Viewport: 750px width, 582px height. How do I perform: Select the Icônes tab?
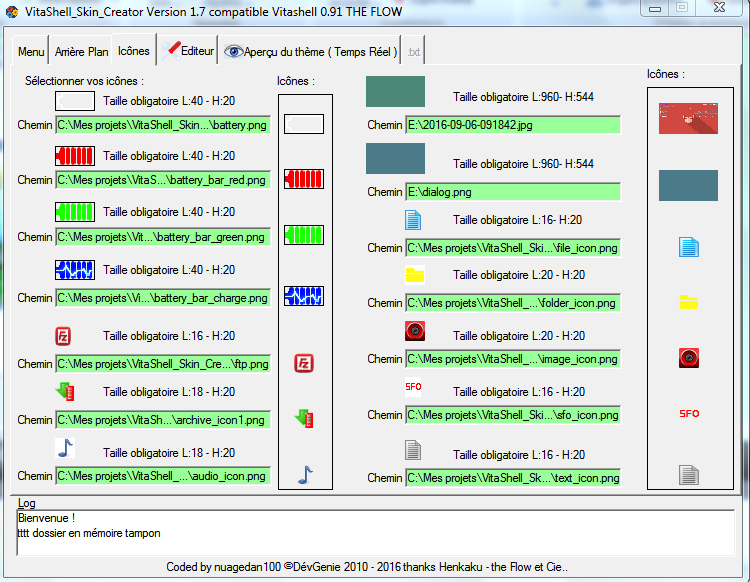click(134, 50)
